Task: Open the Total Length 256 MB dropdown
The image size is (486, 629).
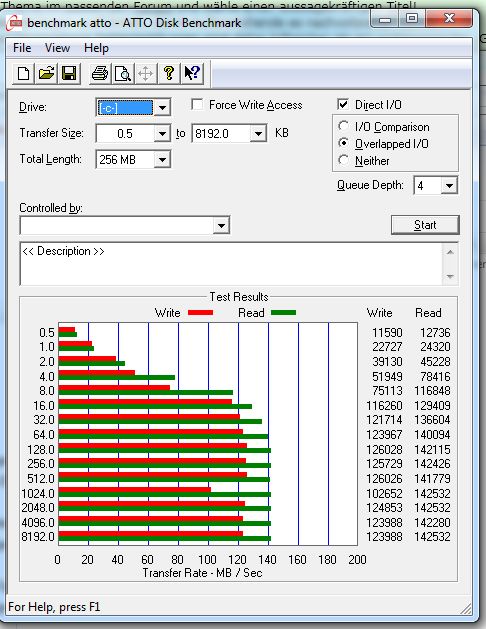Action: tap(162, 160)
